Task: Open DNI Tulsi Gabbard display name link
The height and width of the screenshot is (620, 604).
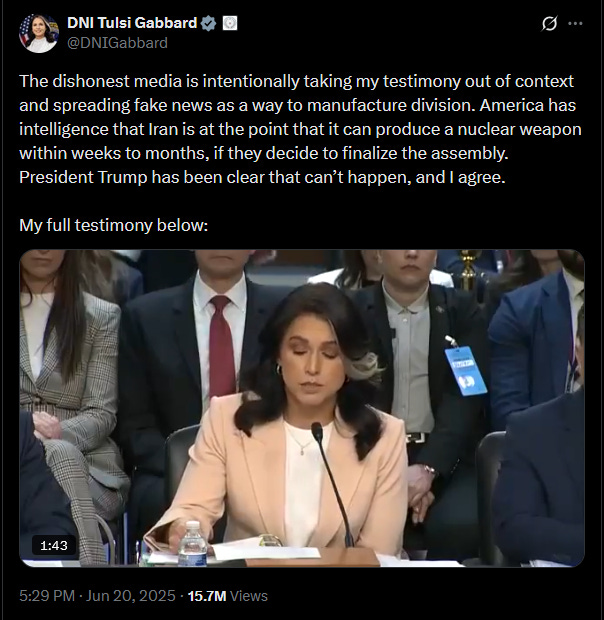Action: [132, 23]
